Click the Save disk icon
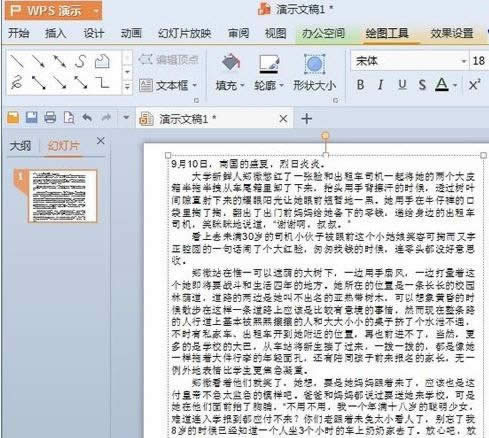Viewport: 489px width, 438px height. tap(31, 118)
